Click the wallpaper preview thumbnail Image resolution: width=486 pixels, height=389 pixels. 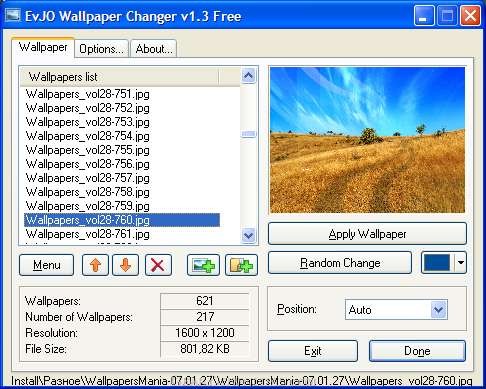pos(367,140)
